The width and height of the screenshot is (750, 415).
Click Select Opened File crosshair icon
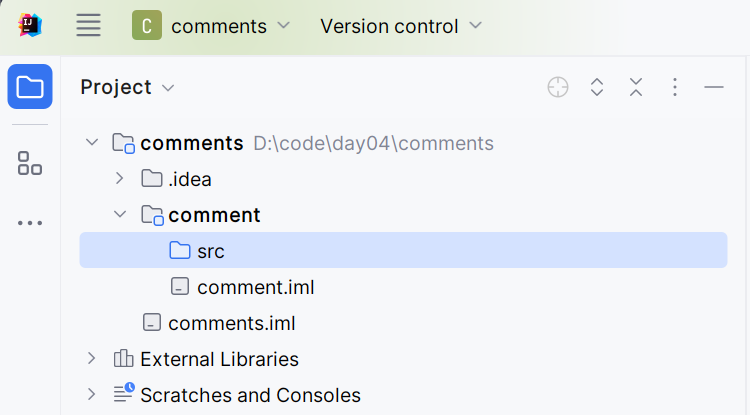pyautogui.click(x=558, y=87)
